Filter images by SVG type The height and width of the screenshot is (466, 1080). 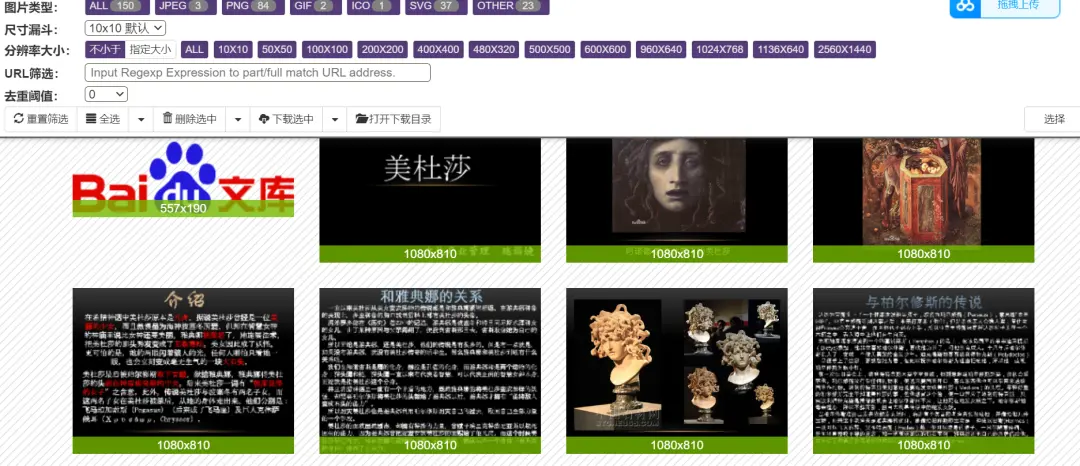click(435, 6)
